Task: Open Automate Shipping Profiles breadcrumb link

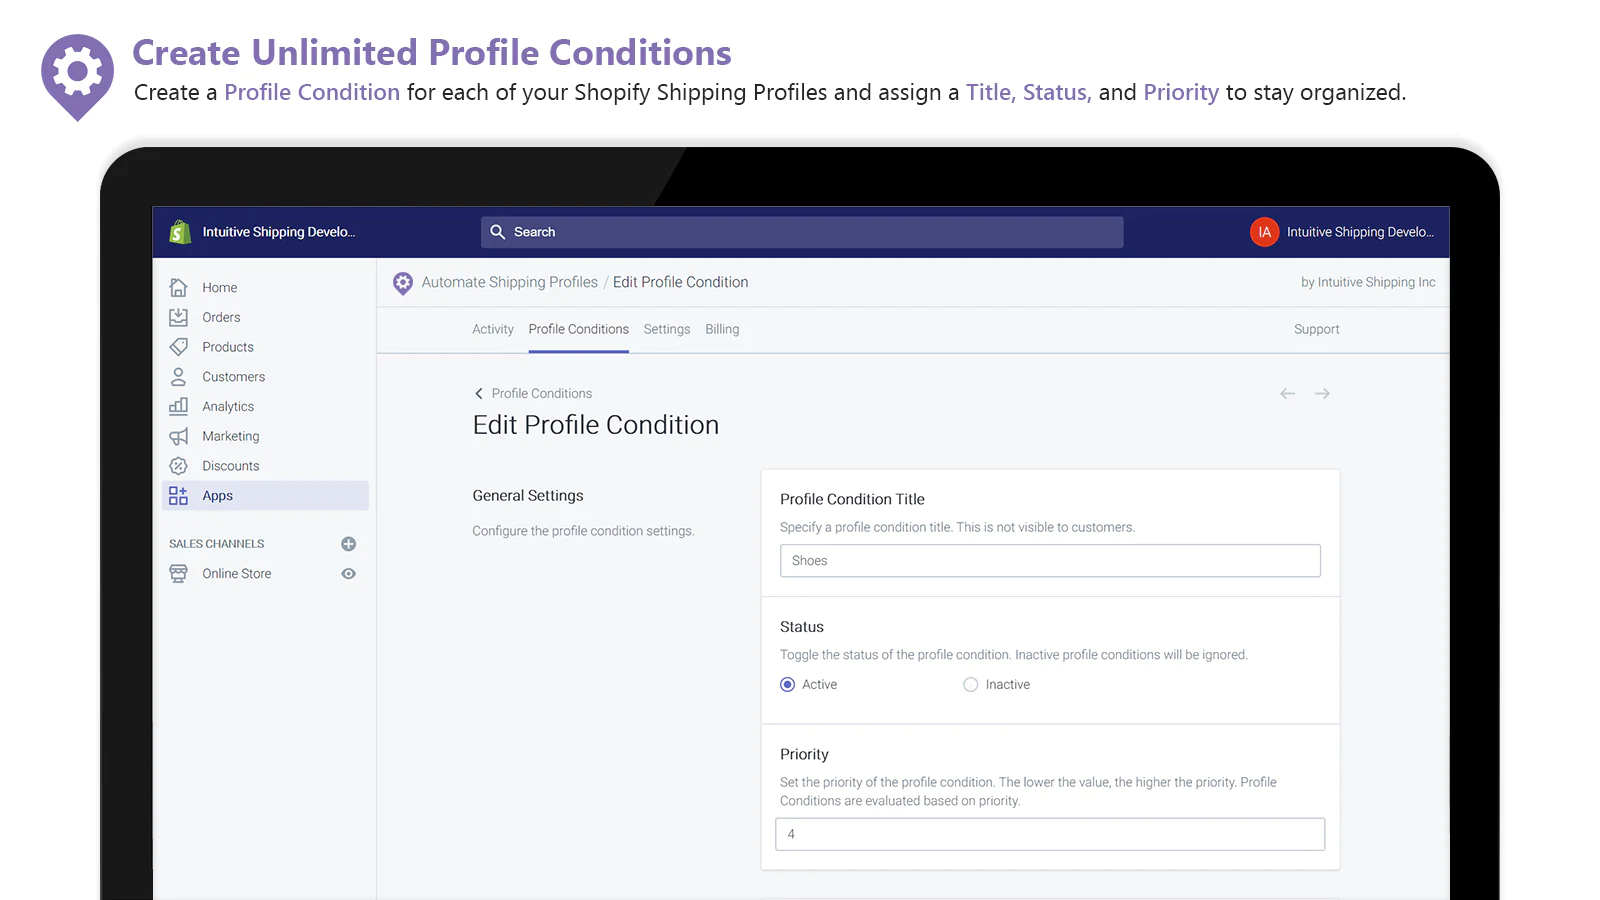Action: click(509, 282)
